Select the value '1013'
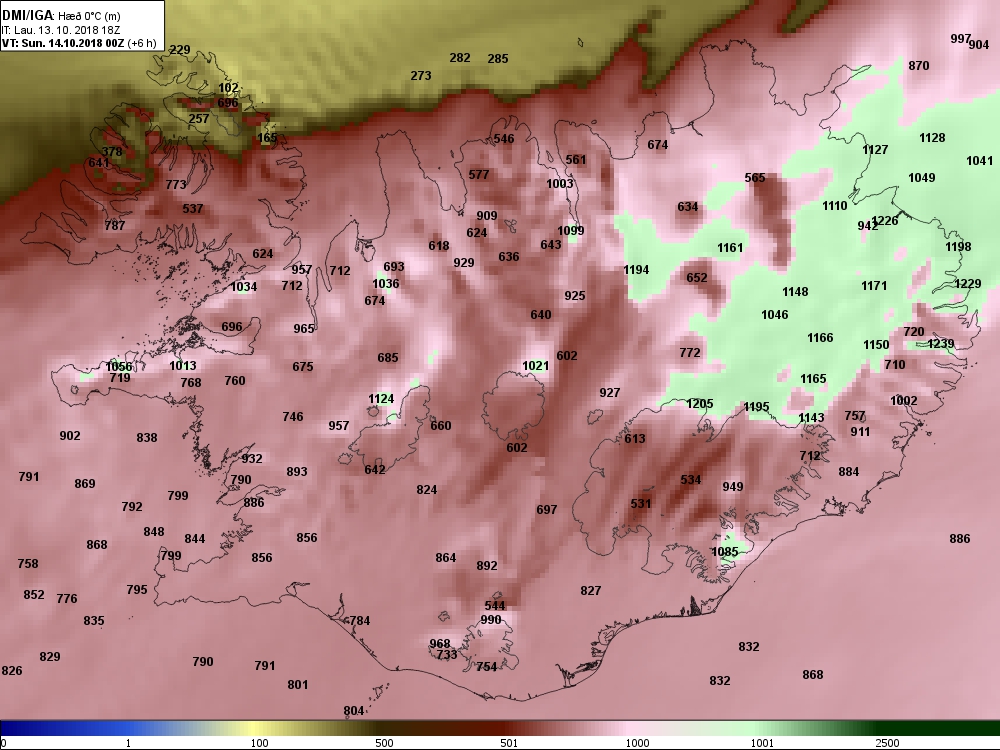 (x=183, y=365)
